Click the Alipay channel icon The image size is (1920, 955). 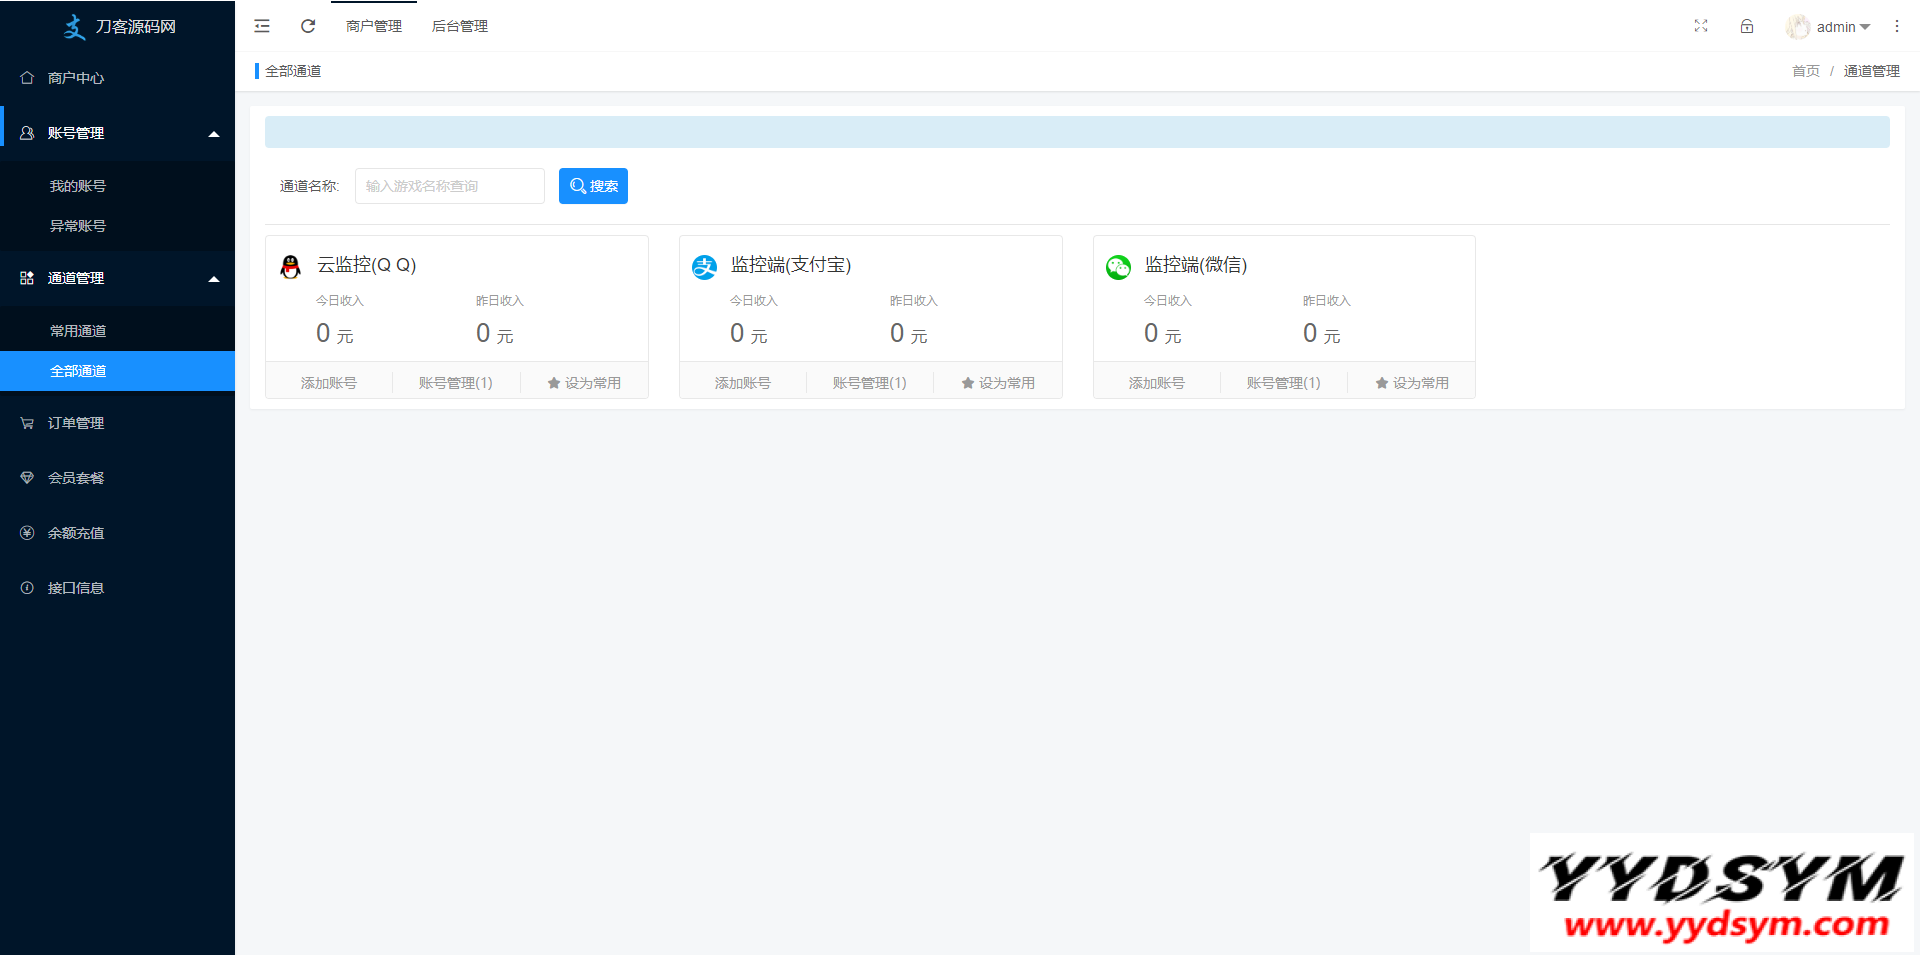pyautogui.click(x=705, y=266)
